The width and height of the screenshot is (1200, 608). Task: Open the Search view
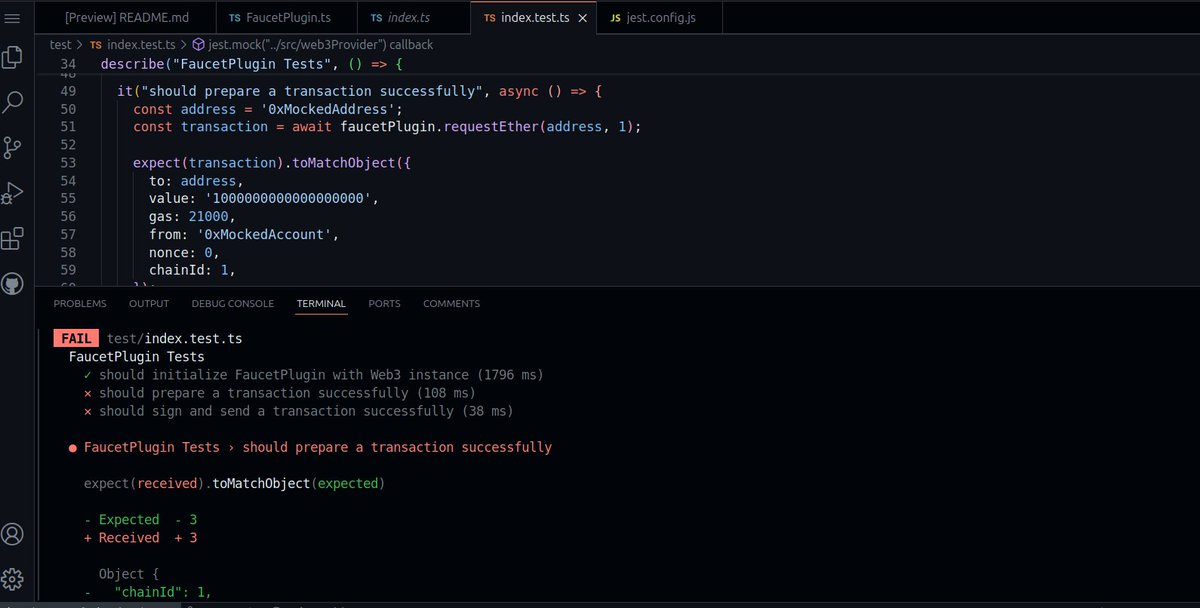pos(13,102)
